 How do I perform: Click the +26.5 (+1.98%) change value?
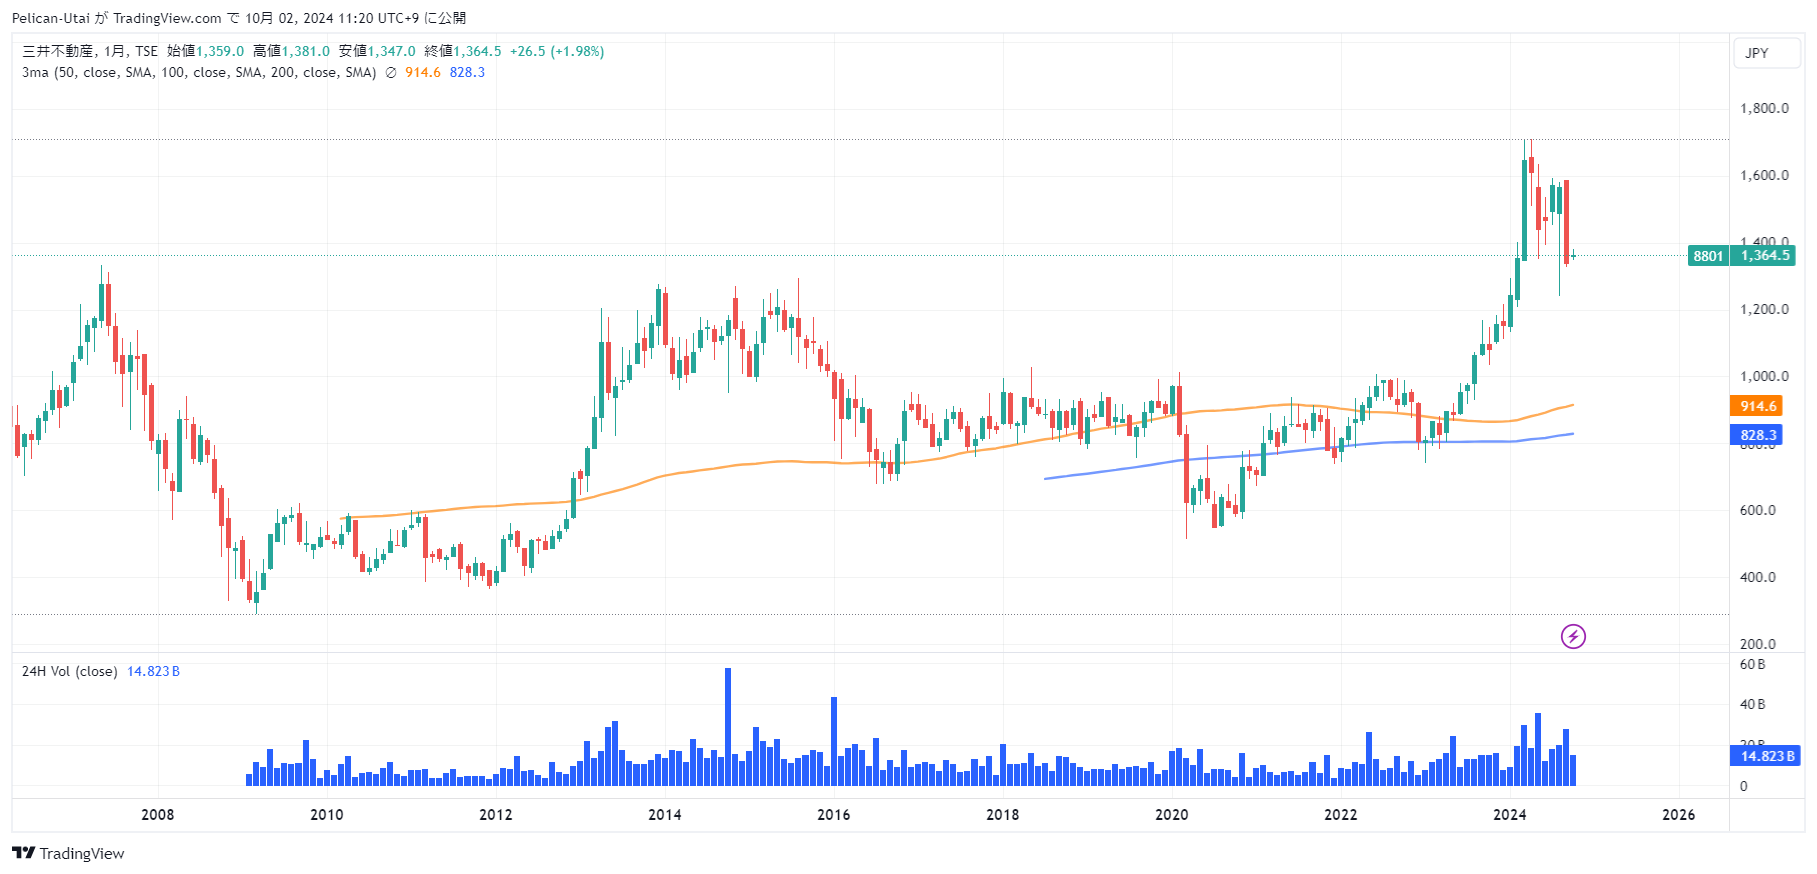tap(557, 51)
